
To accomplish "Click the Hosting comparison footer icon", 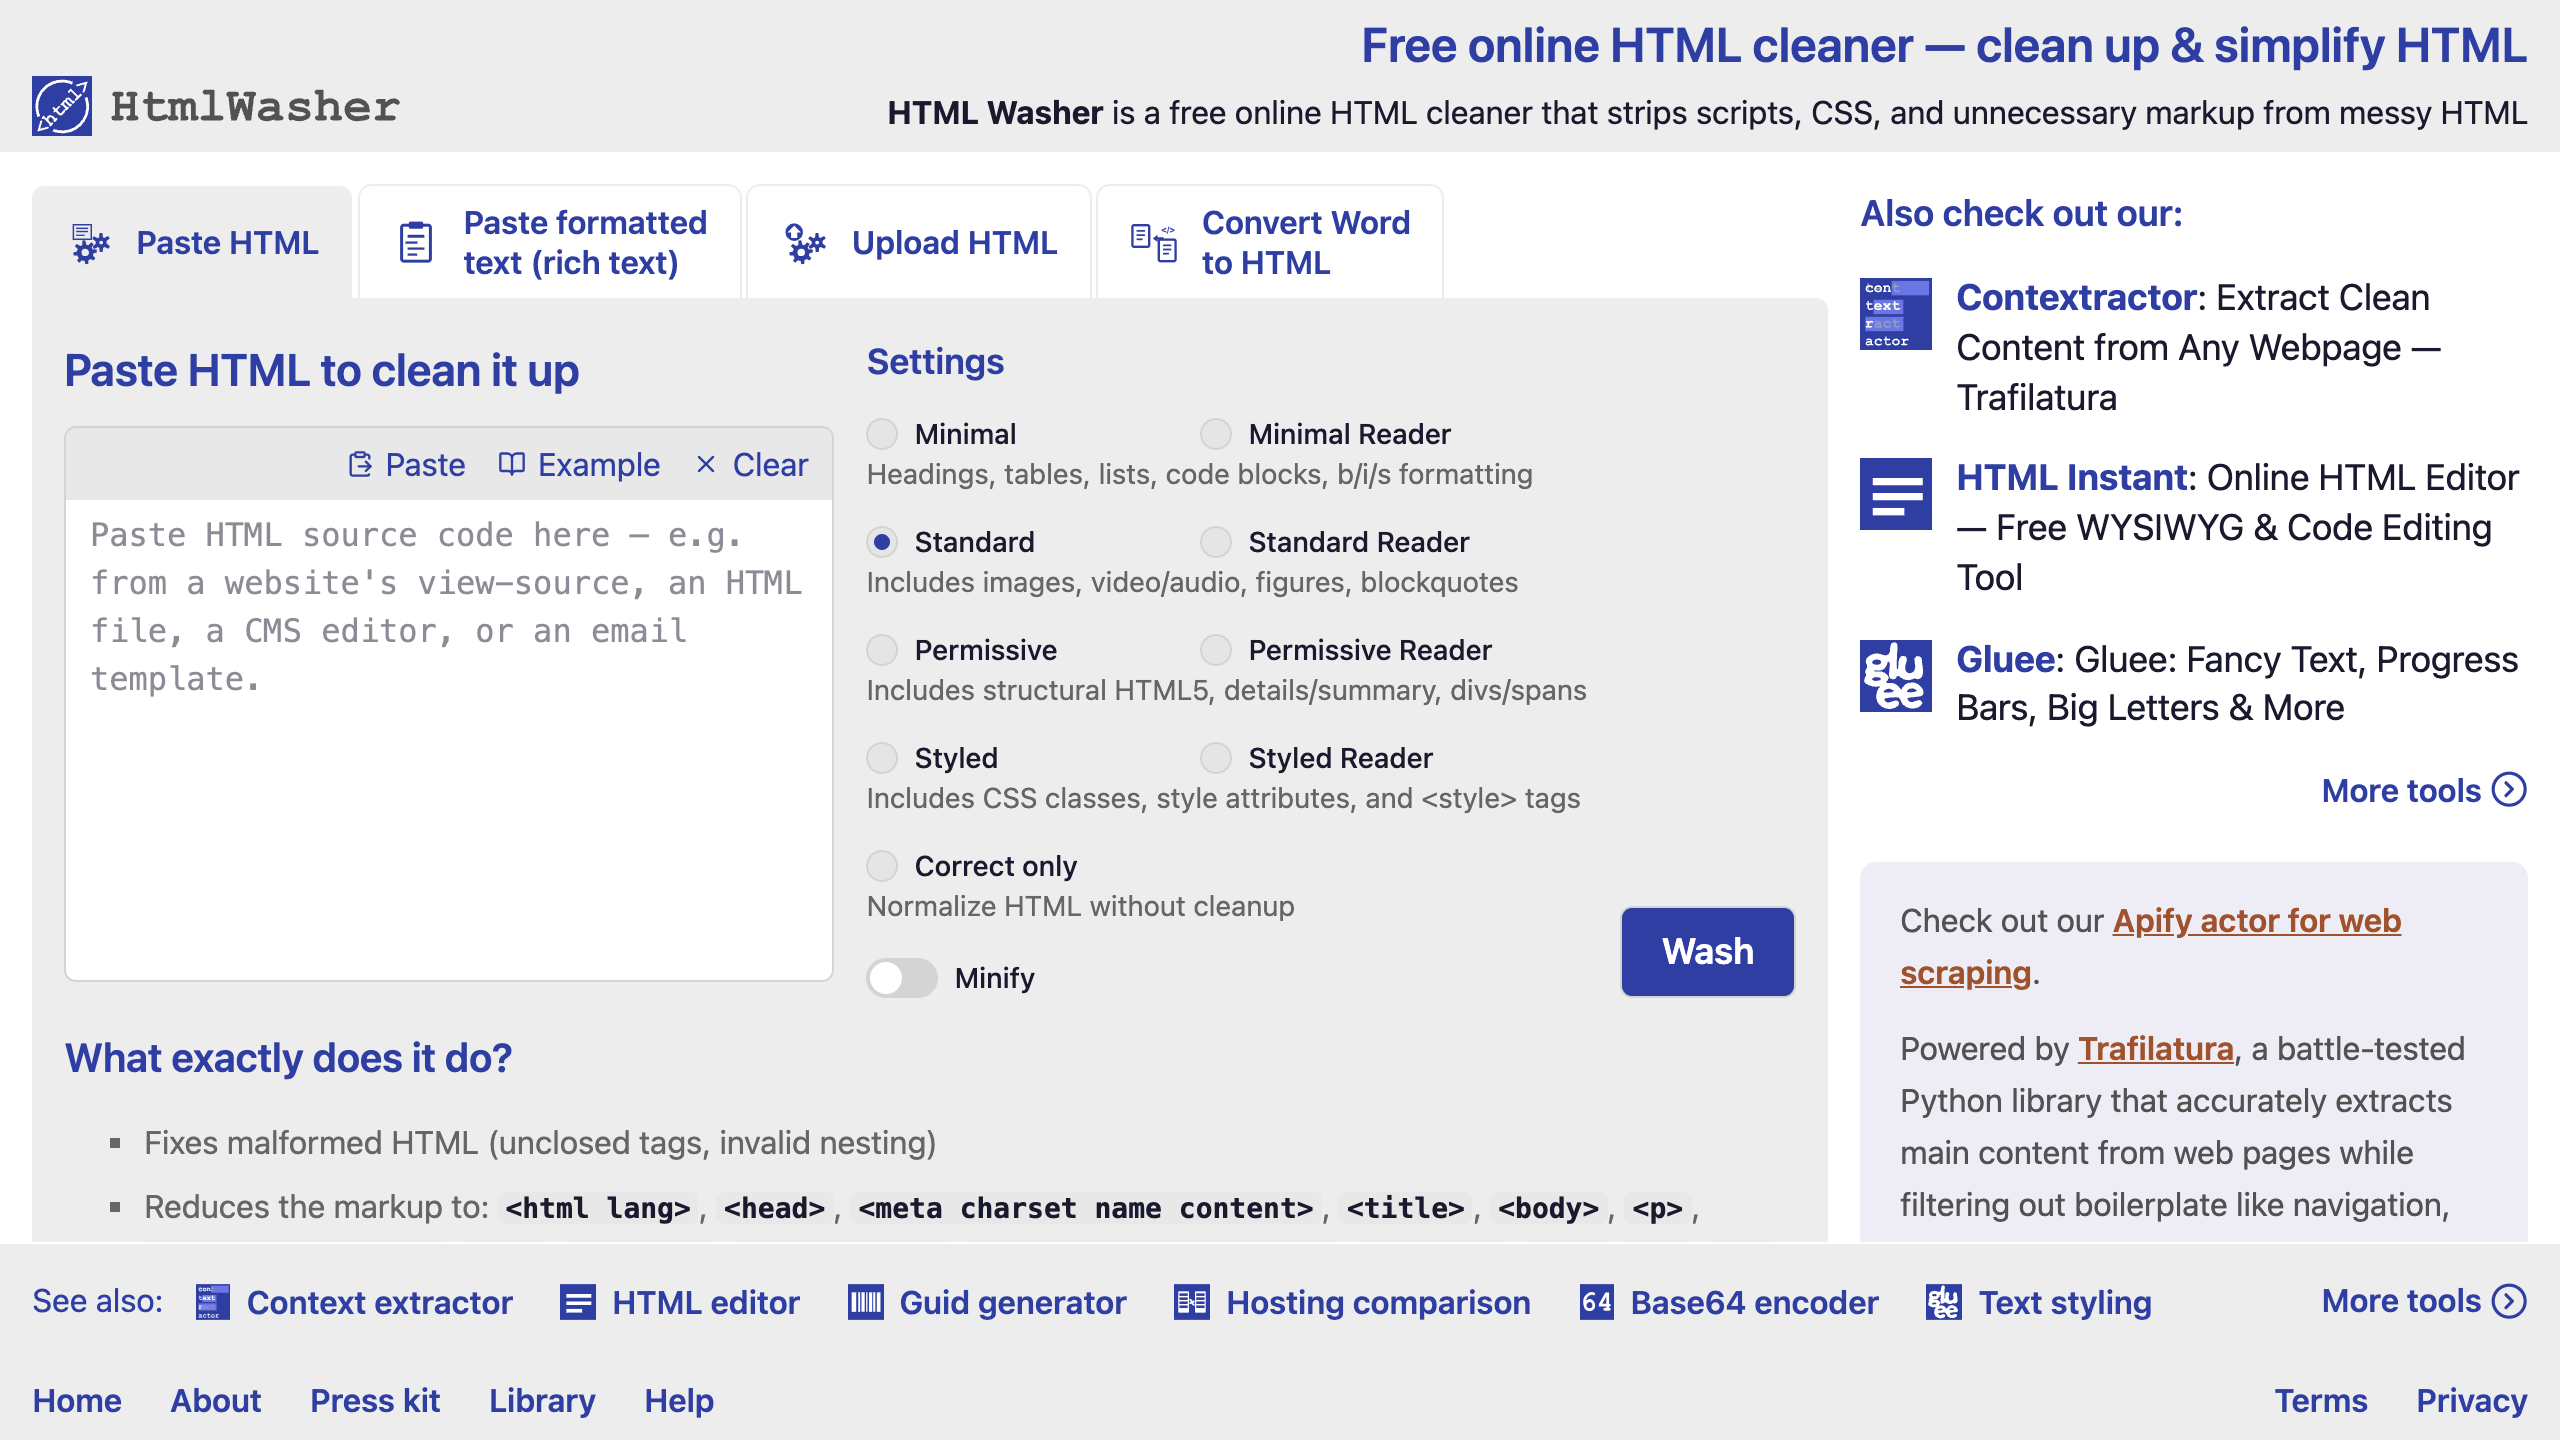I will click(x=1192, y=1302).
